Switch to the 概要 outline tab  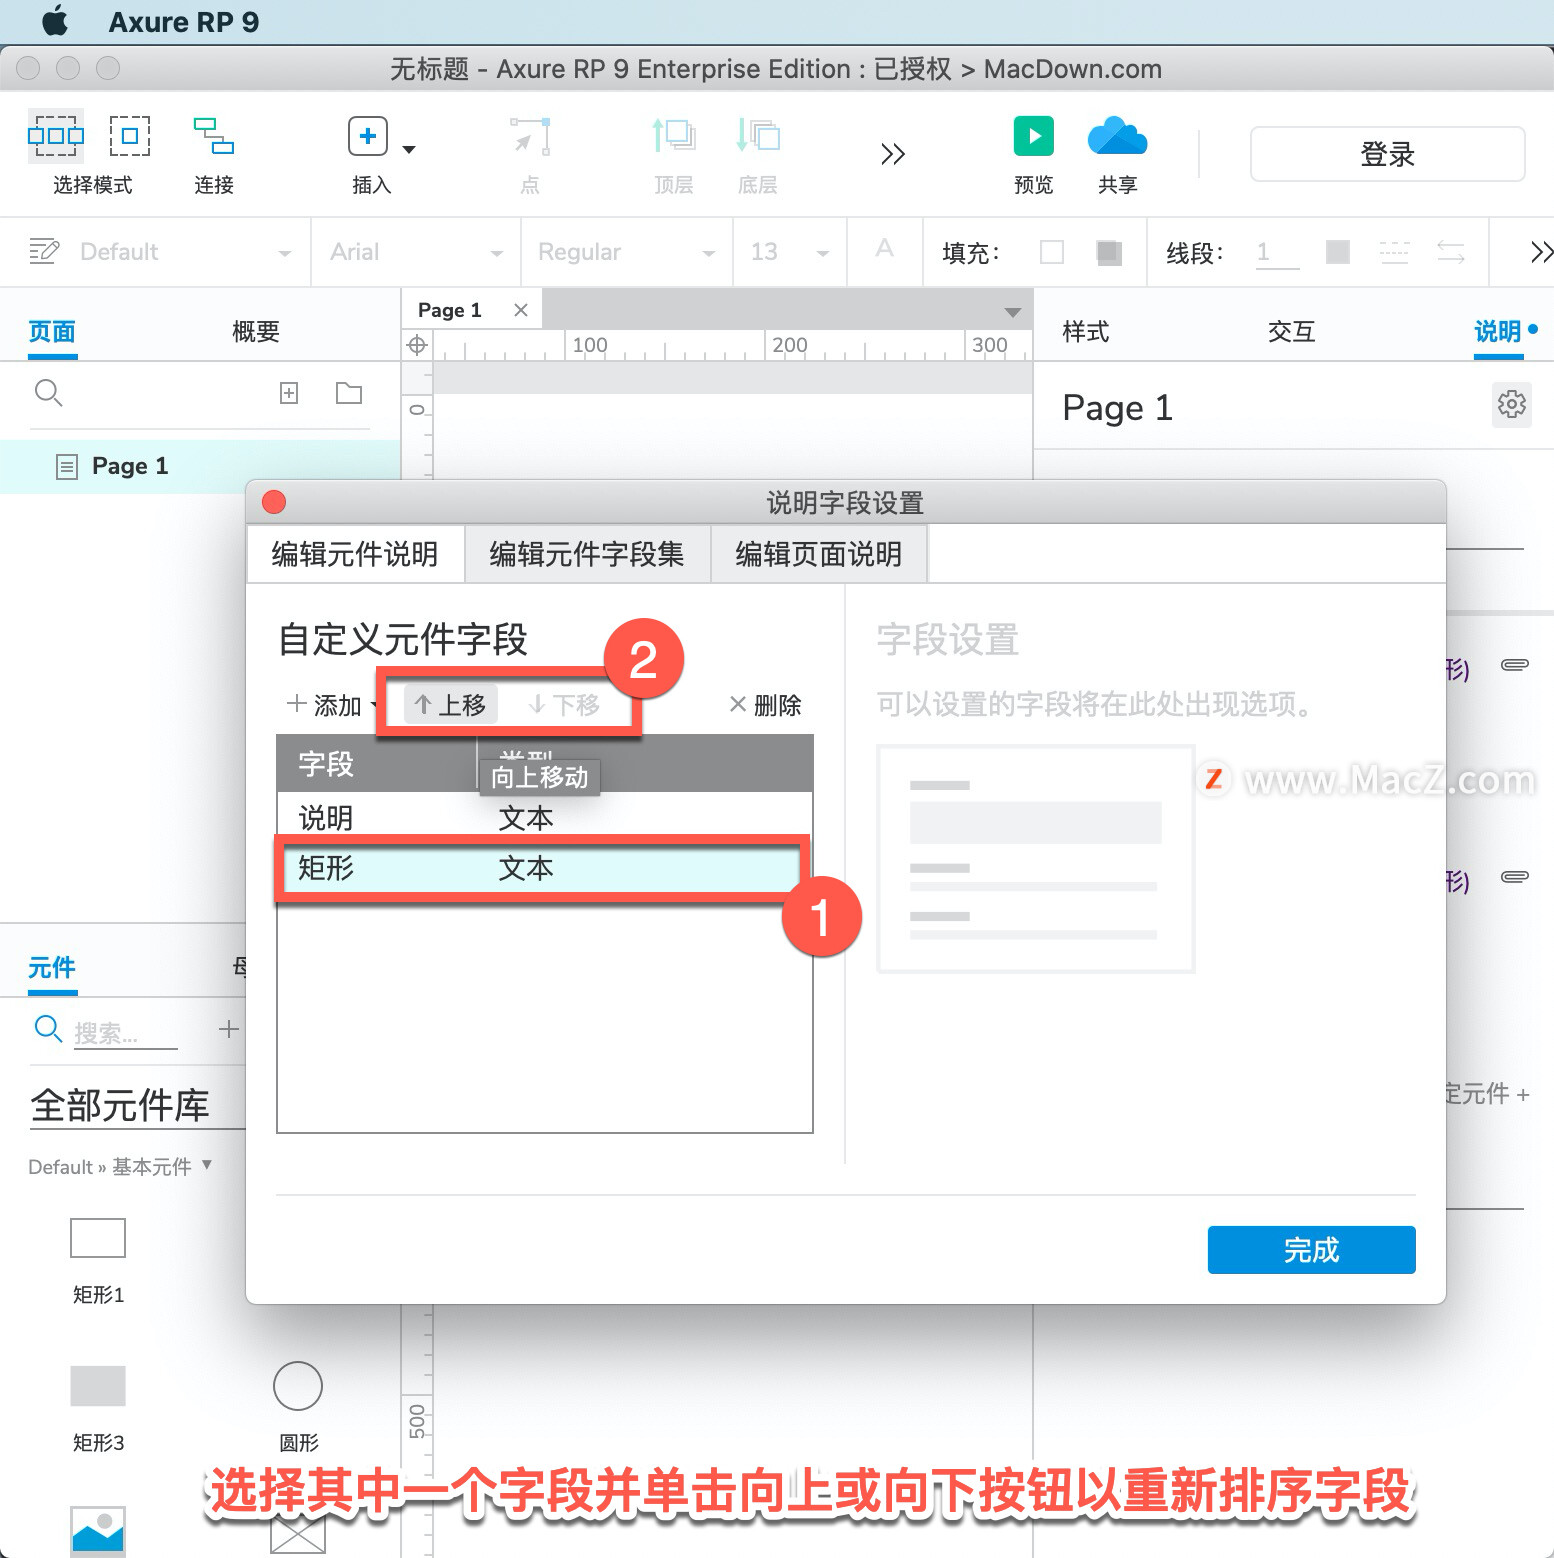[x=255, y=331]
